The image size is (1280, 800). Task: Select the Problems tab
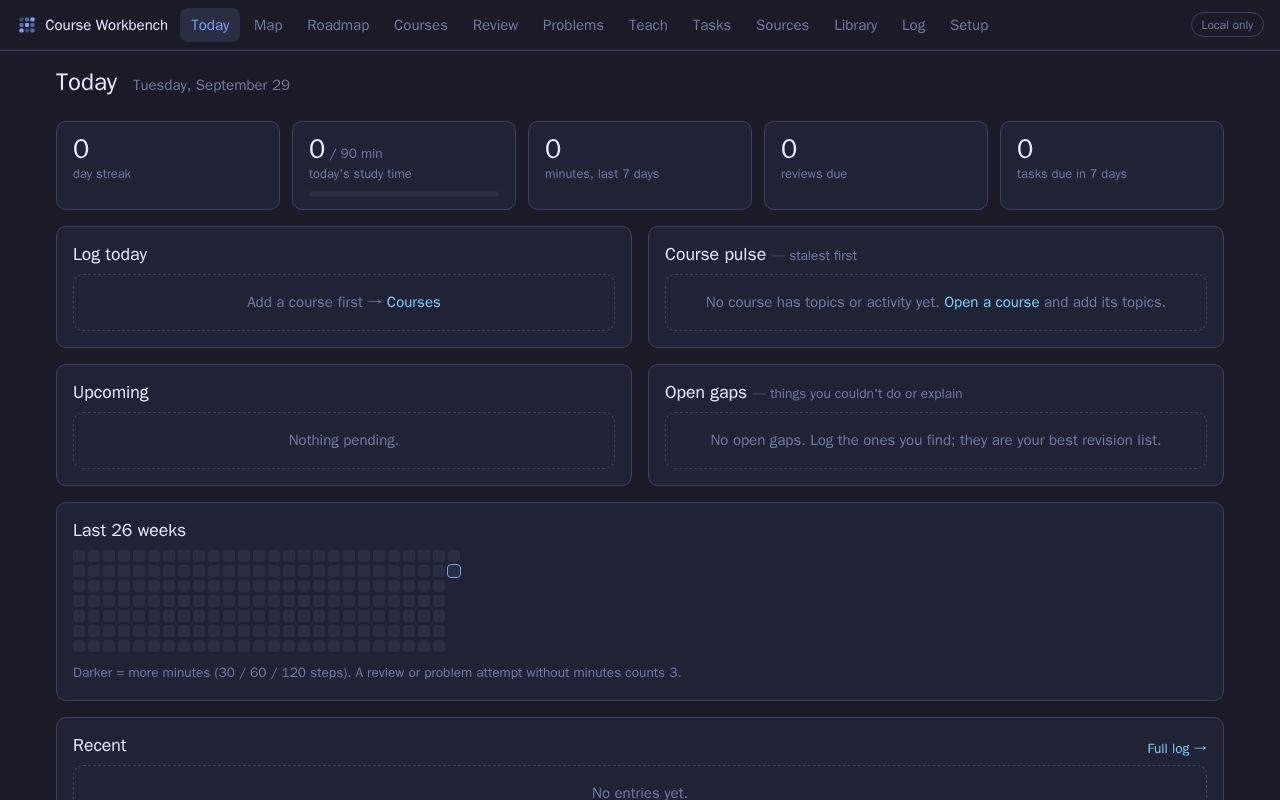(x=573, y=25)
